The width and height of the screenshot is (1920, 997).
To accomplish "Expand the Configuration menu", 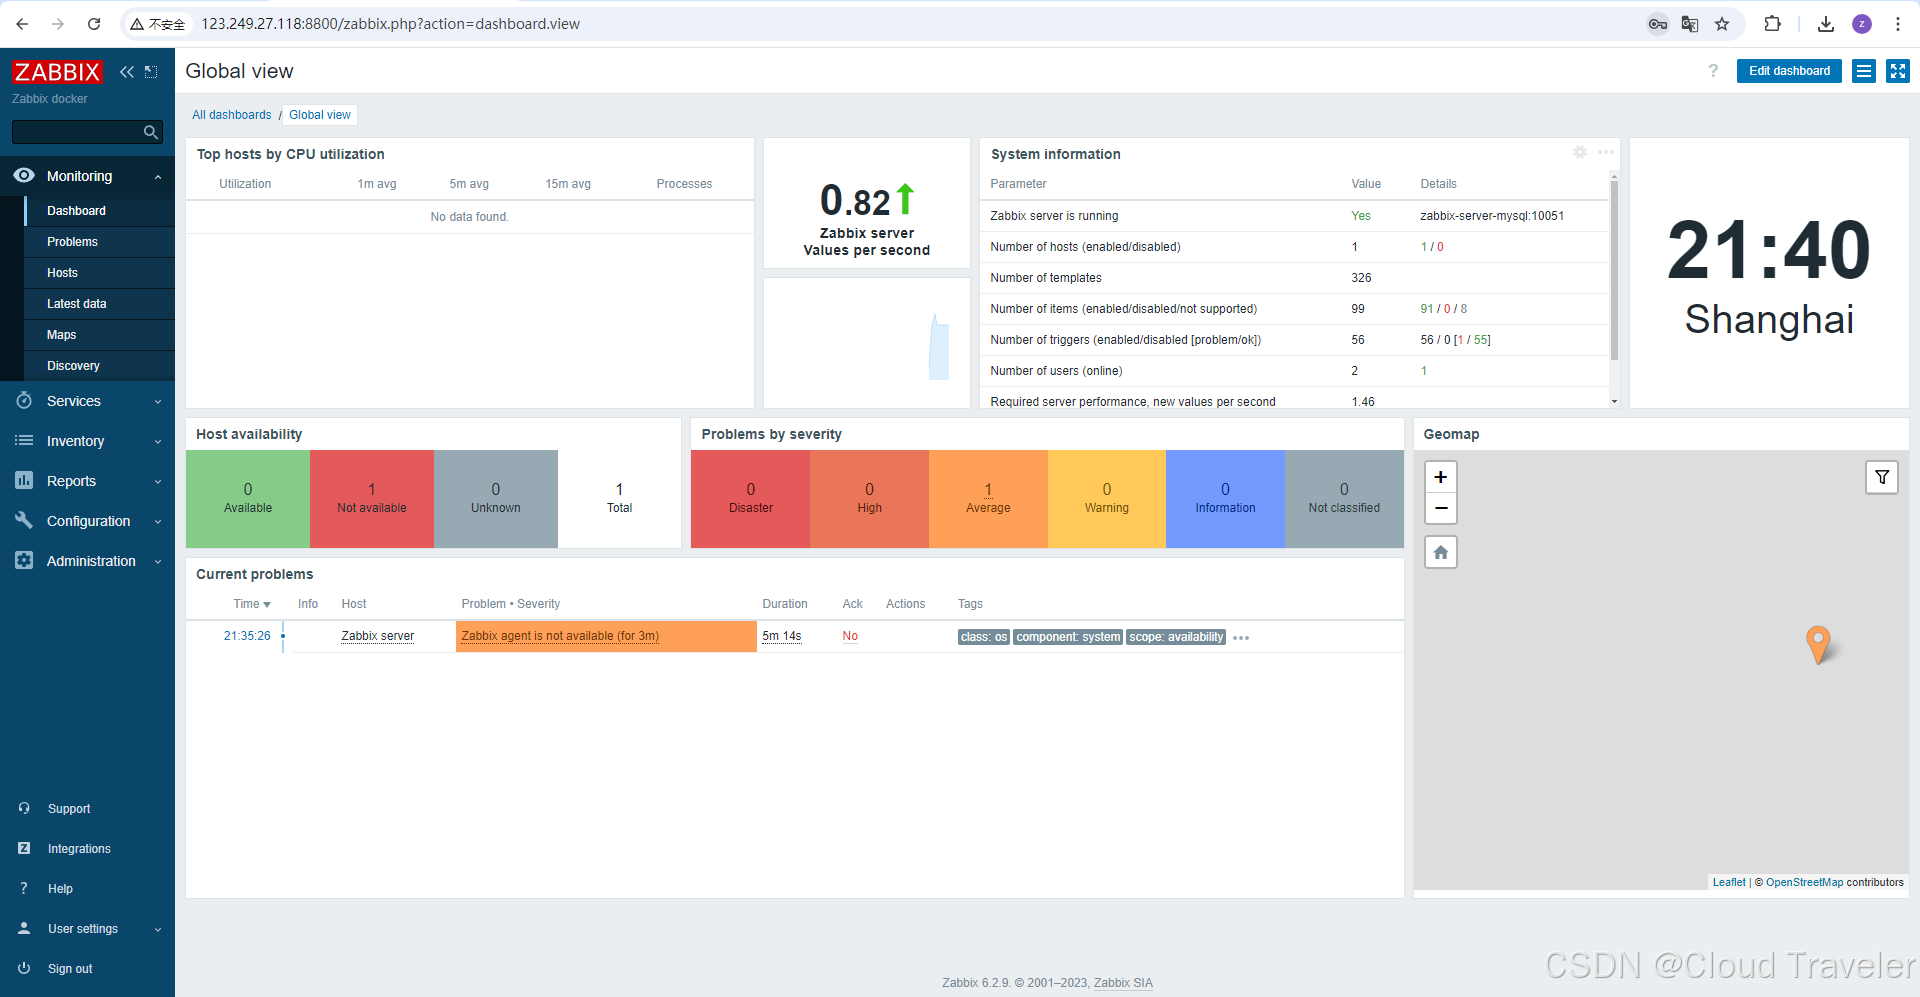I will coord(87,521).
